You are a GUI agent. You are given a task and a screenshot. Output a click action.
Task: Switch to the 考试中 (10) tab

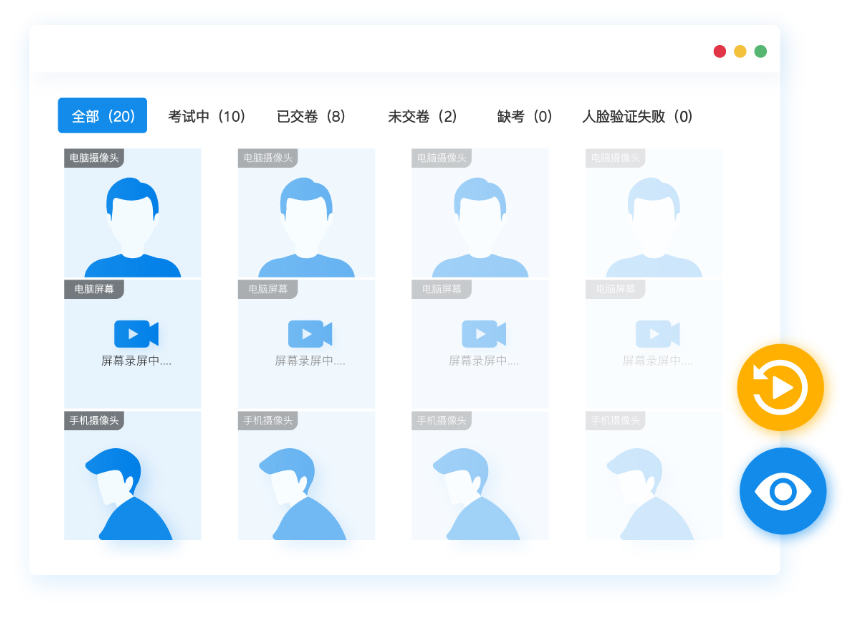[x=206, y=116]
